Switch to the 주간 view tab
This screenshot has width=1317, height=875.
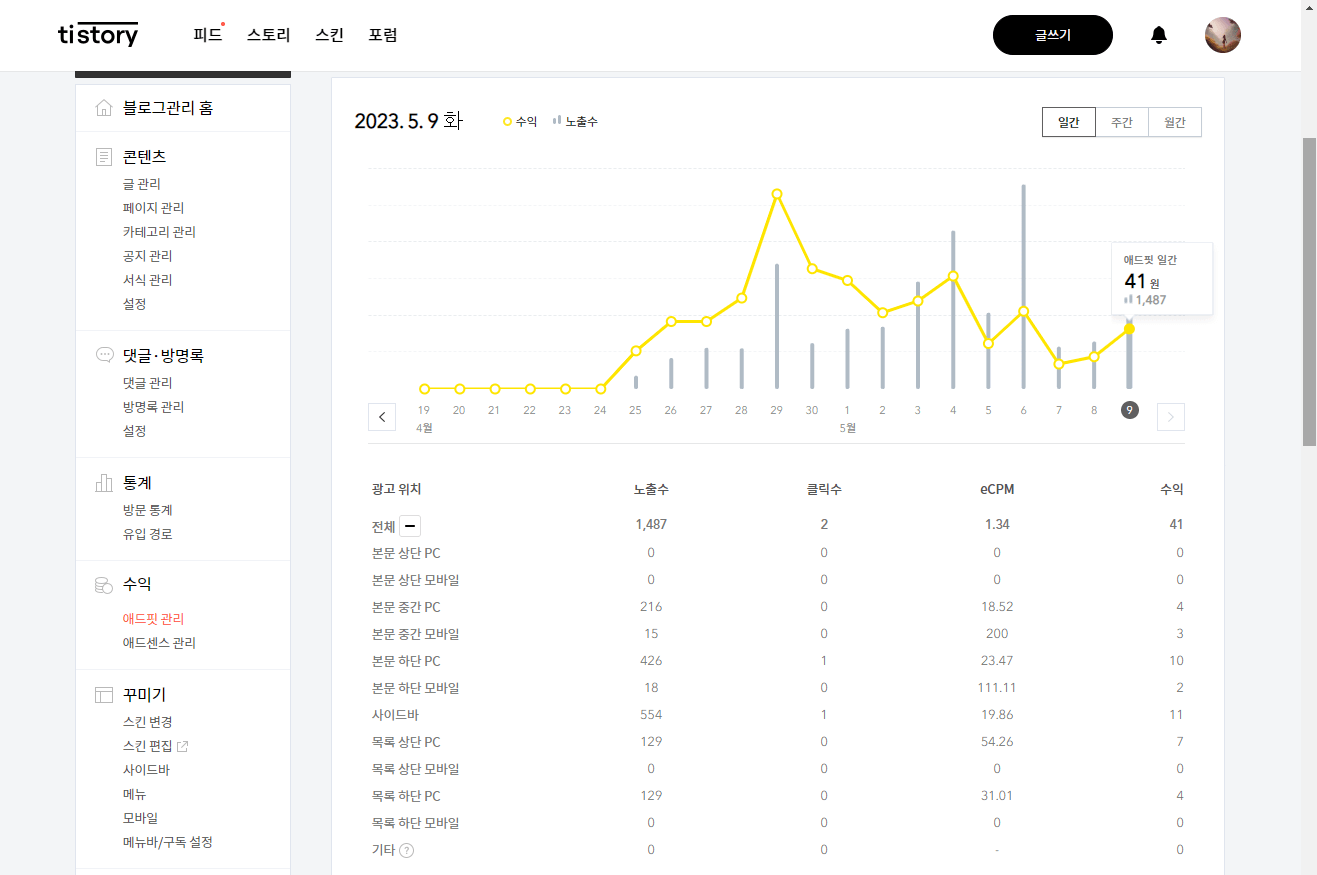click(1121, 121)
